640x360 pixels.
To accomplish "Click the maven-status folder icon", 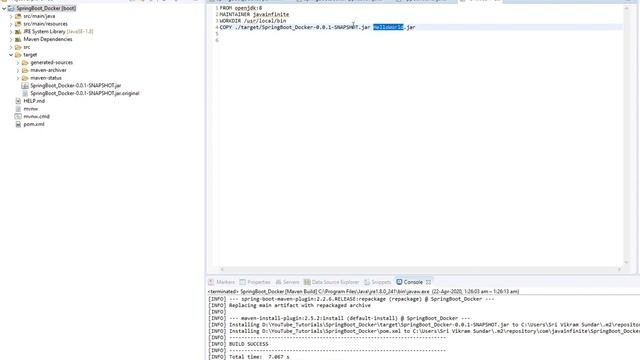I will coord(25,78).
